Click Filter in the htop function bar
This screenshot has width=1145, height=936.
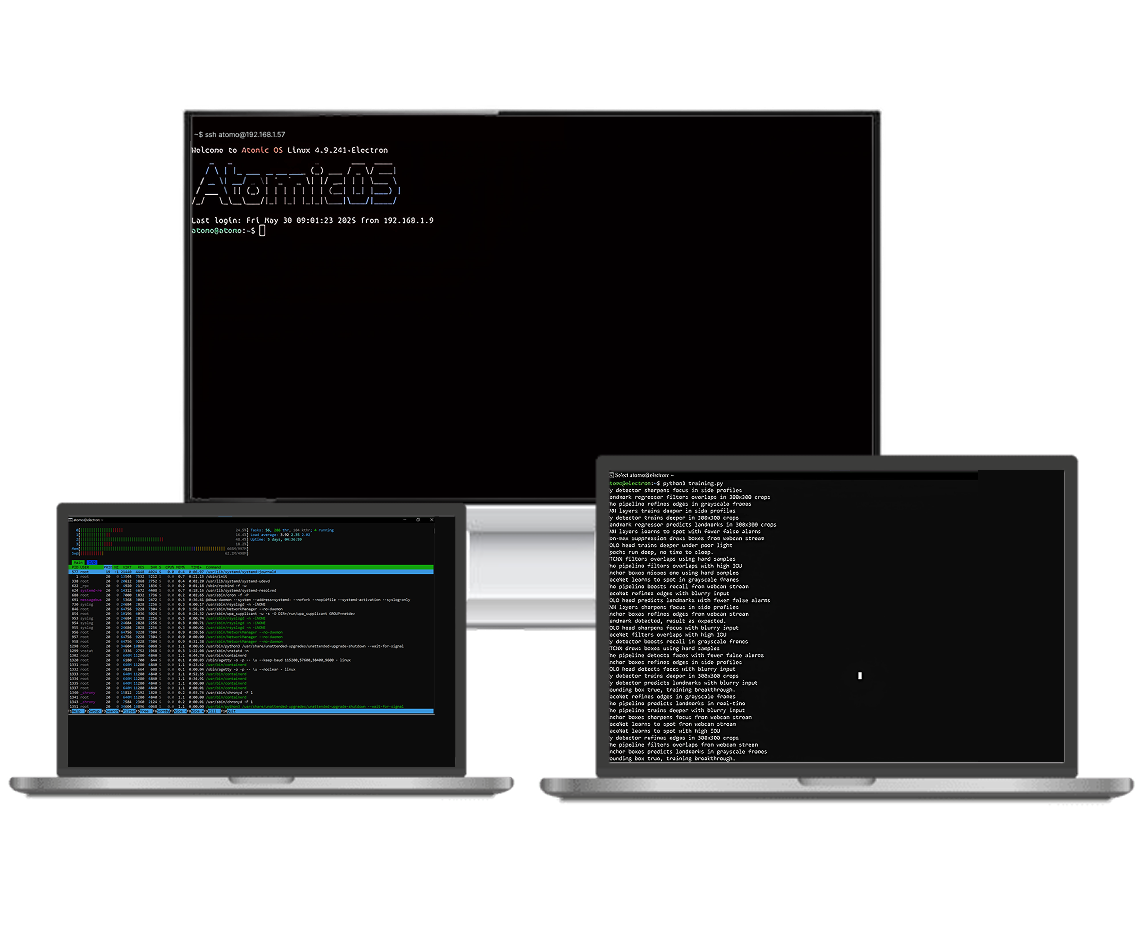pyautogui.click(x=129, y=712)
